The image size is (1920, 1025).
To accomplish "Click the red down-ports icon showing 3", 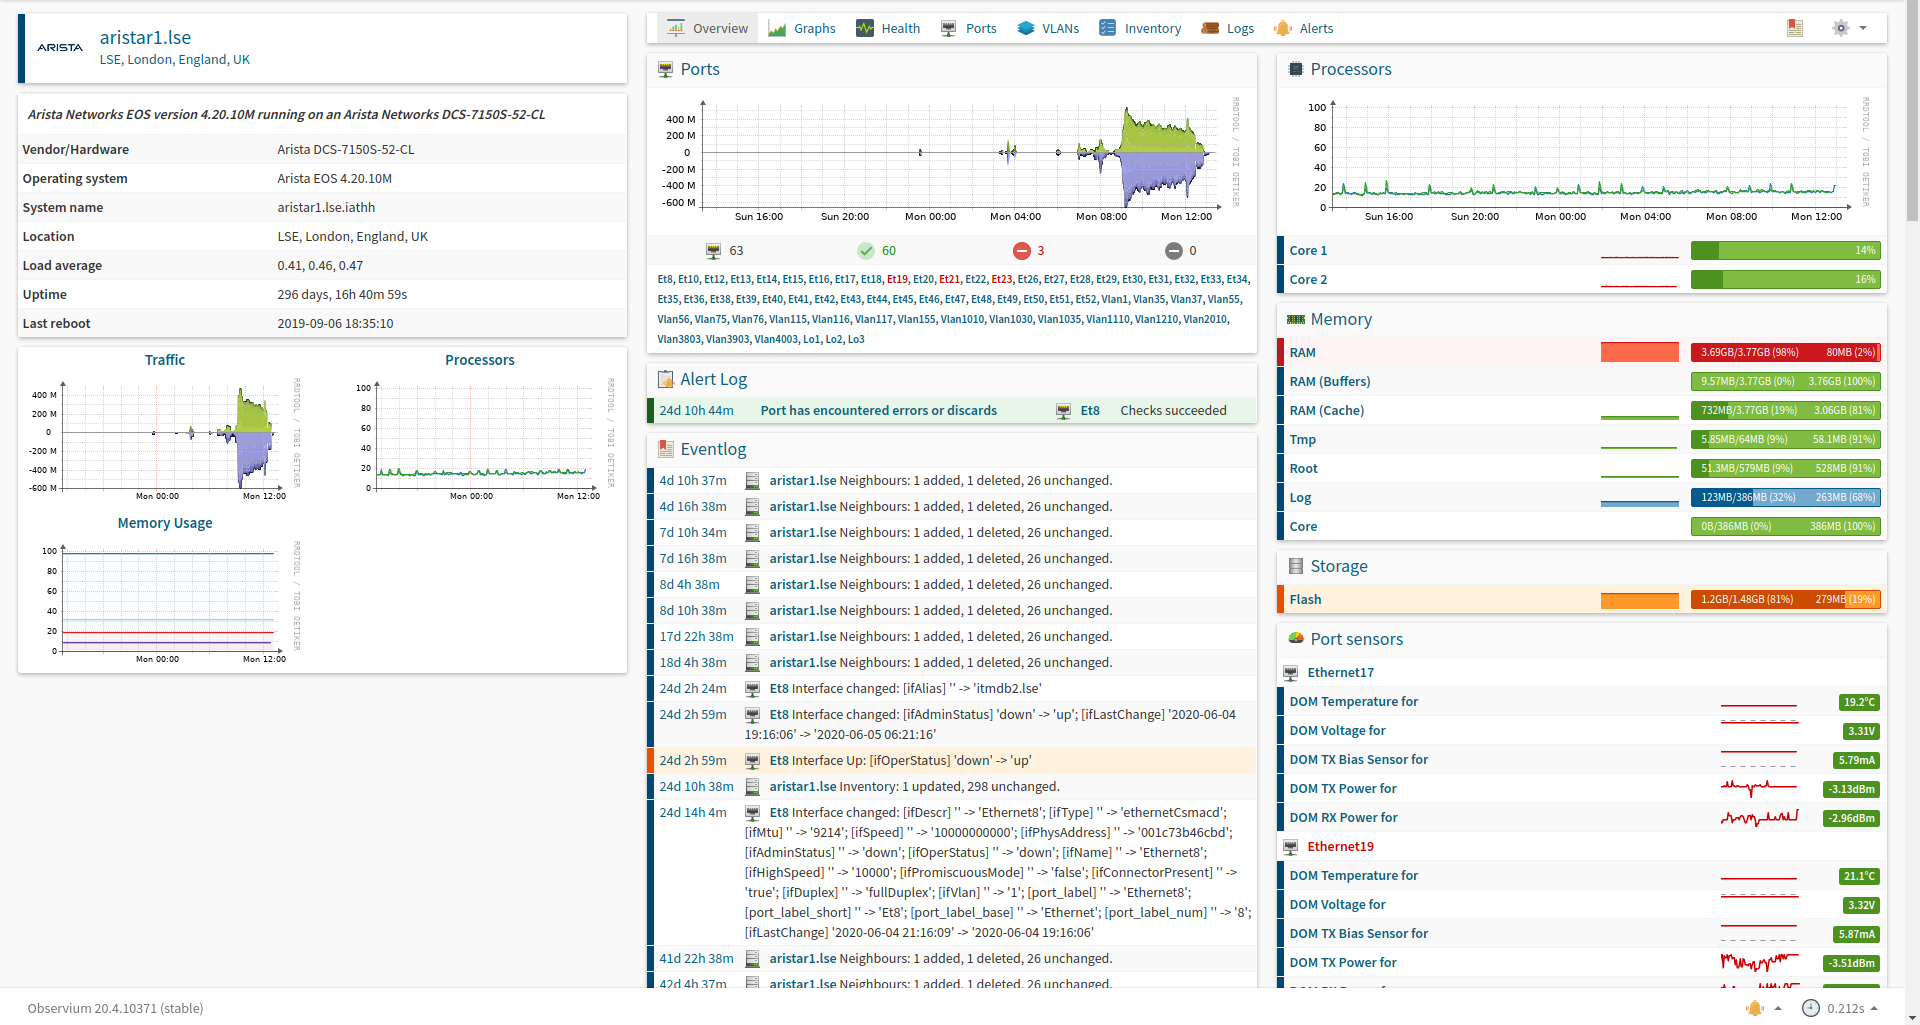I will pos(1021,251).
